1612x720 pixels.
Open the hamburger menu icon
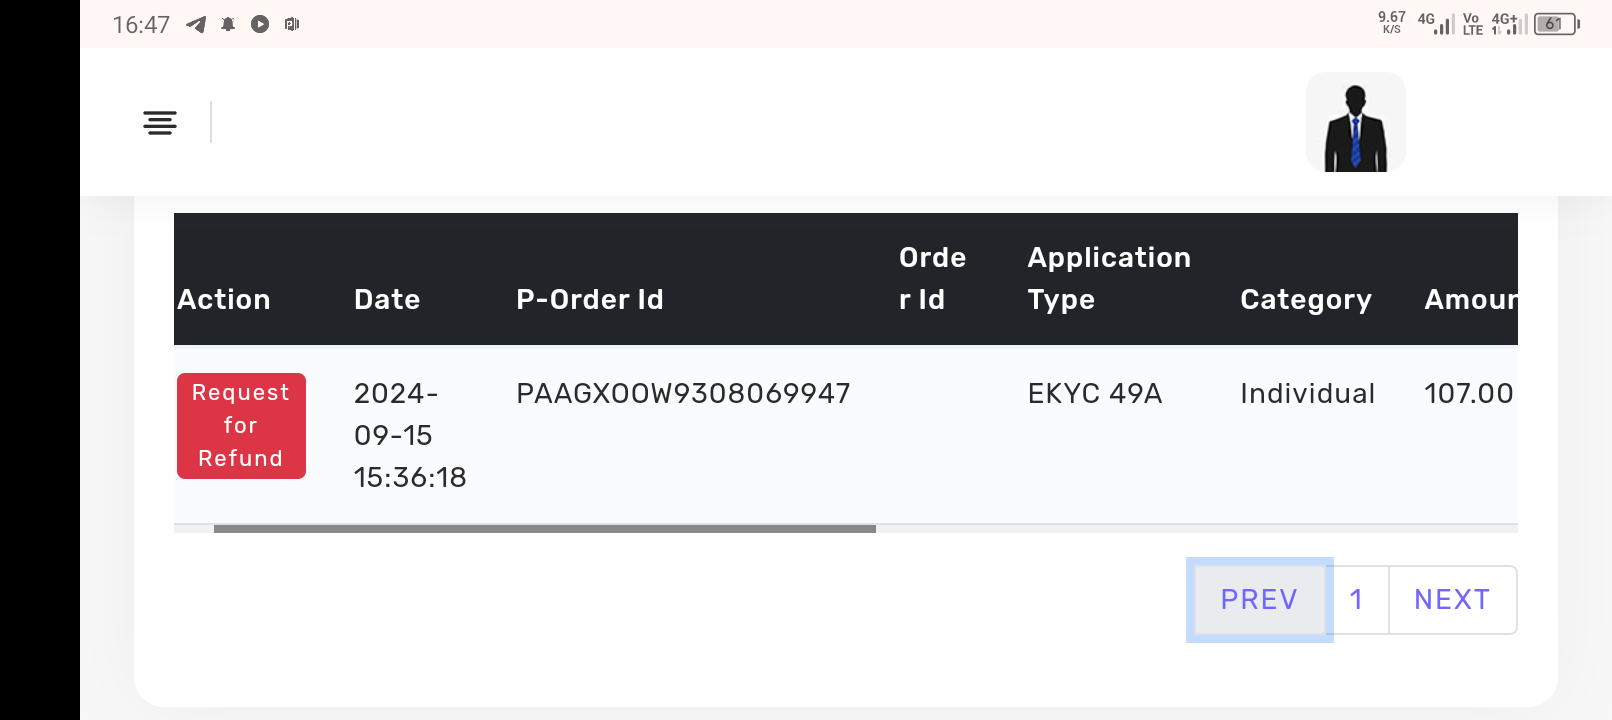click(160, 123)
